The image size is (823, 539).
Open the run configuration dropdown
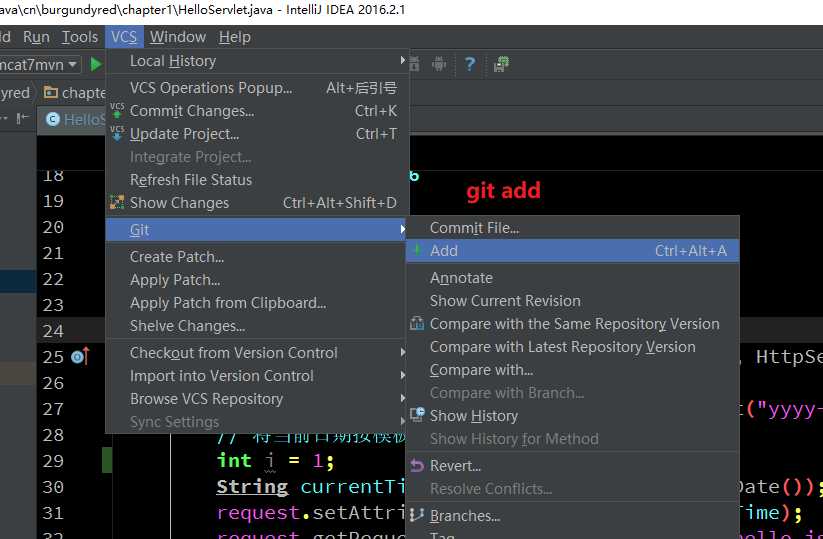point(40,65)
